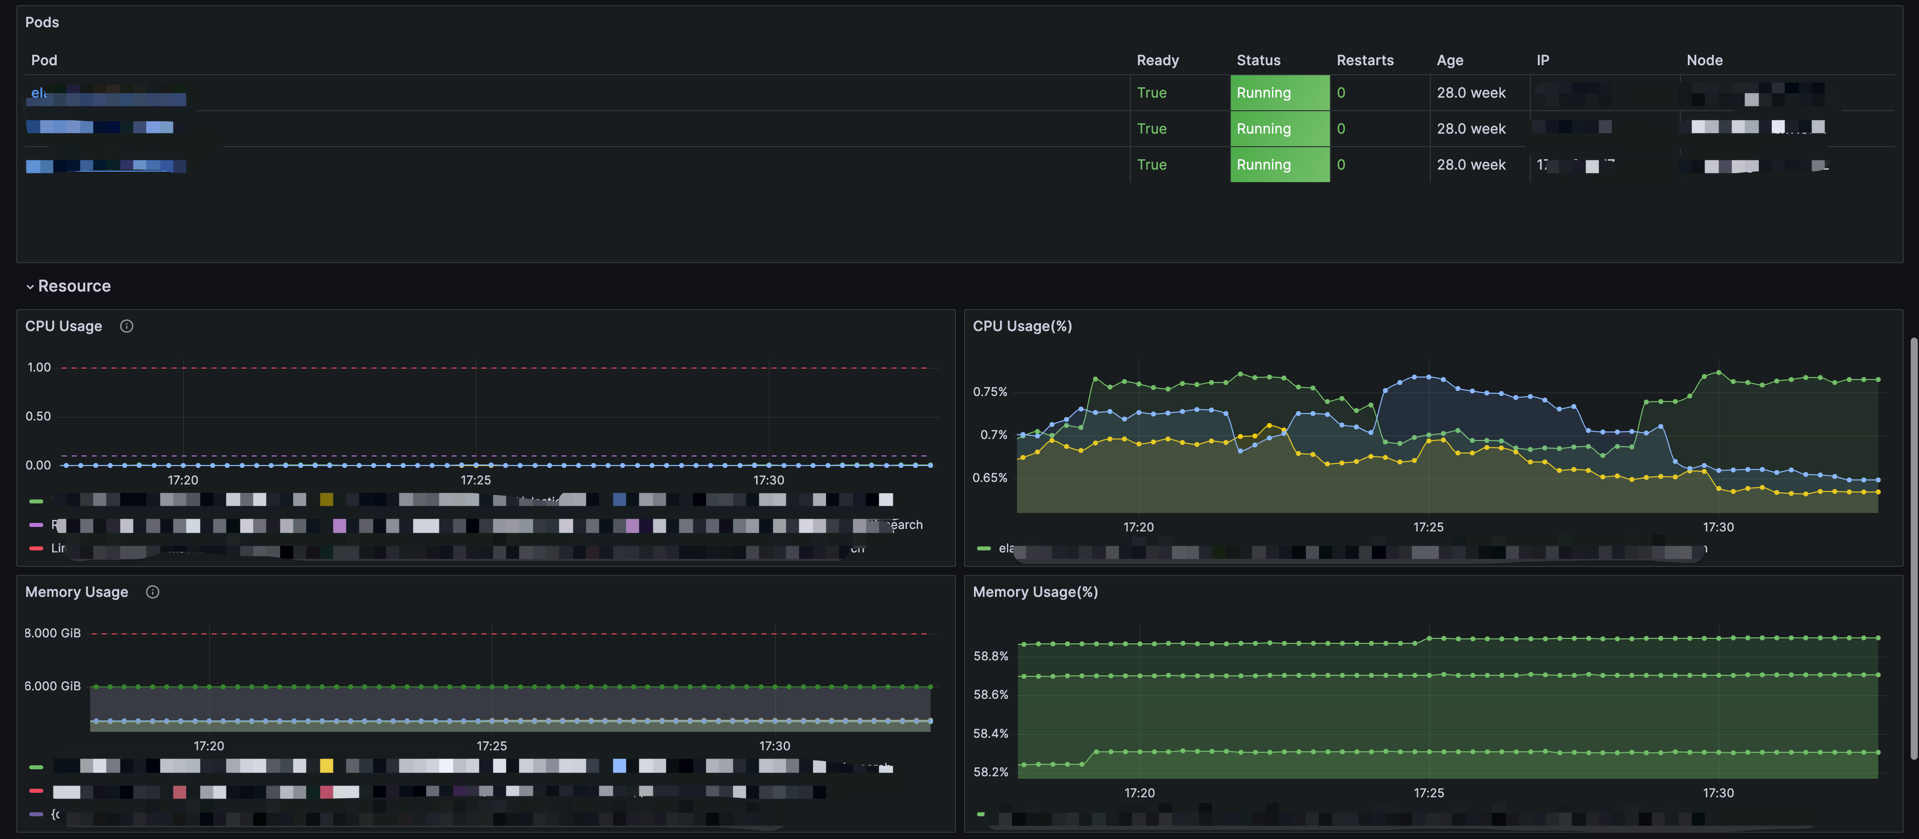Viewport: 1919px width, 839px height.
Task: Click the '6.000 GiB' axis label
Action: (x=52, y=686)
